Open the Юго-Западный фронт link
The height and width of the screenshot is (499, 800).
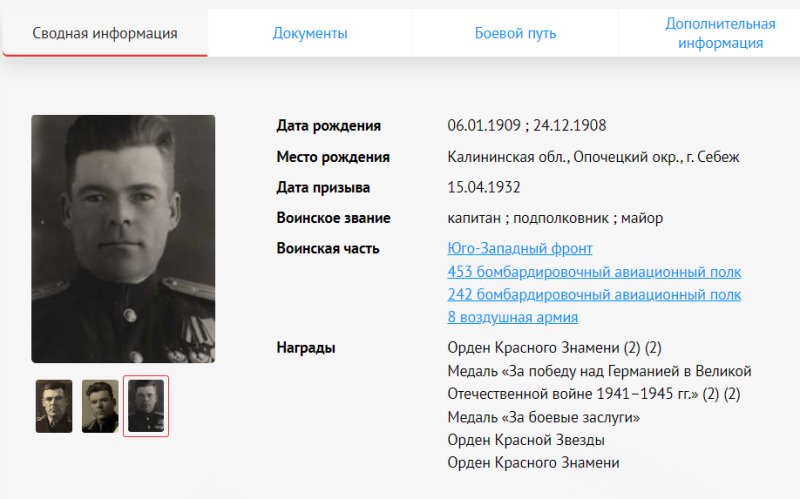[x=519, y=248]
